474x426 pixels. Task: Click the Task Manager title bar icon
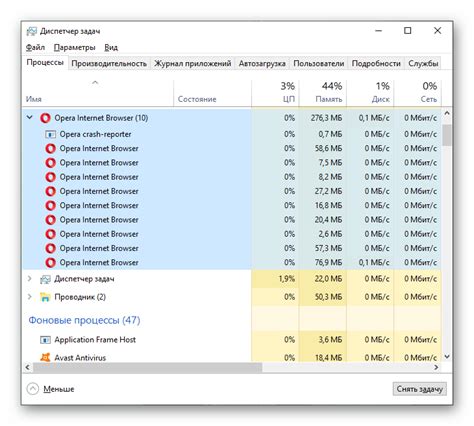(31, 31)
